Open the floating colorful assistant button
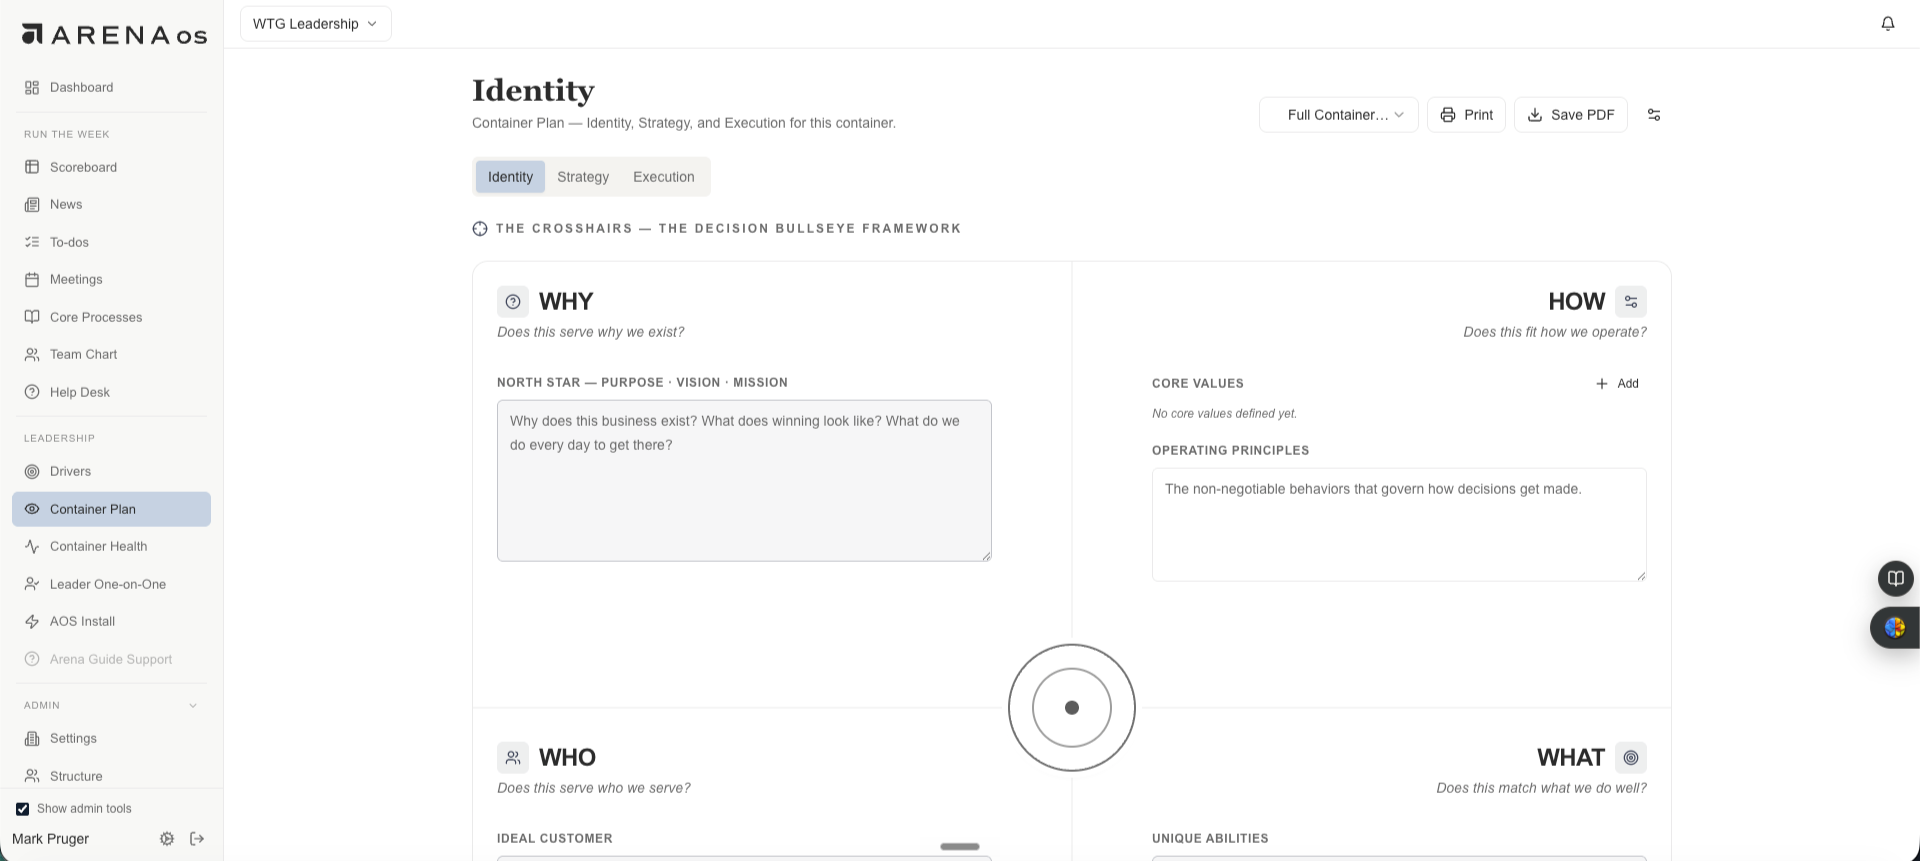 tap(1895, 628)
